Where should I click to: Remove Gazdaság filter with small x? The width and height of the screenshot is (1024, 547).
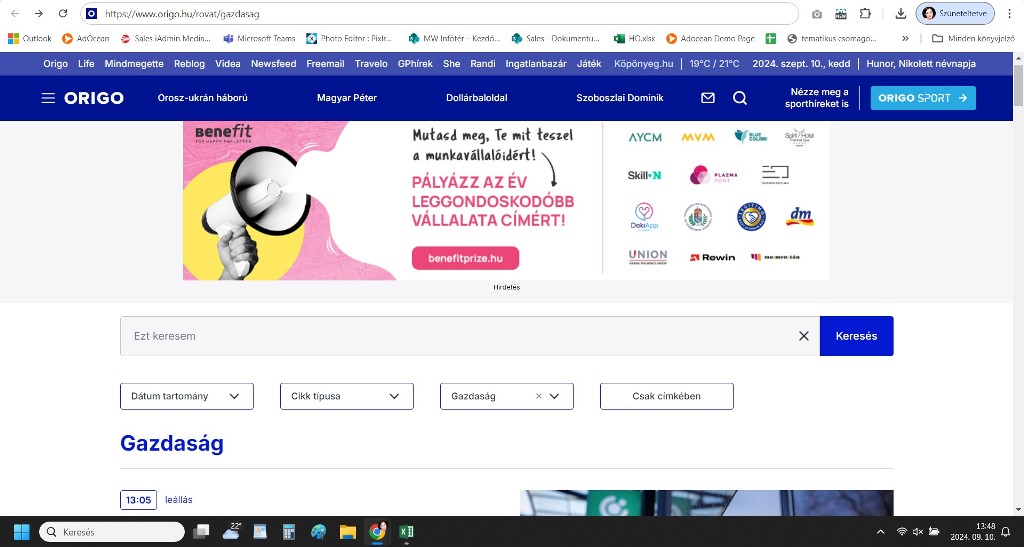[x=539, y=396]
